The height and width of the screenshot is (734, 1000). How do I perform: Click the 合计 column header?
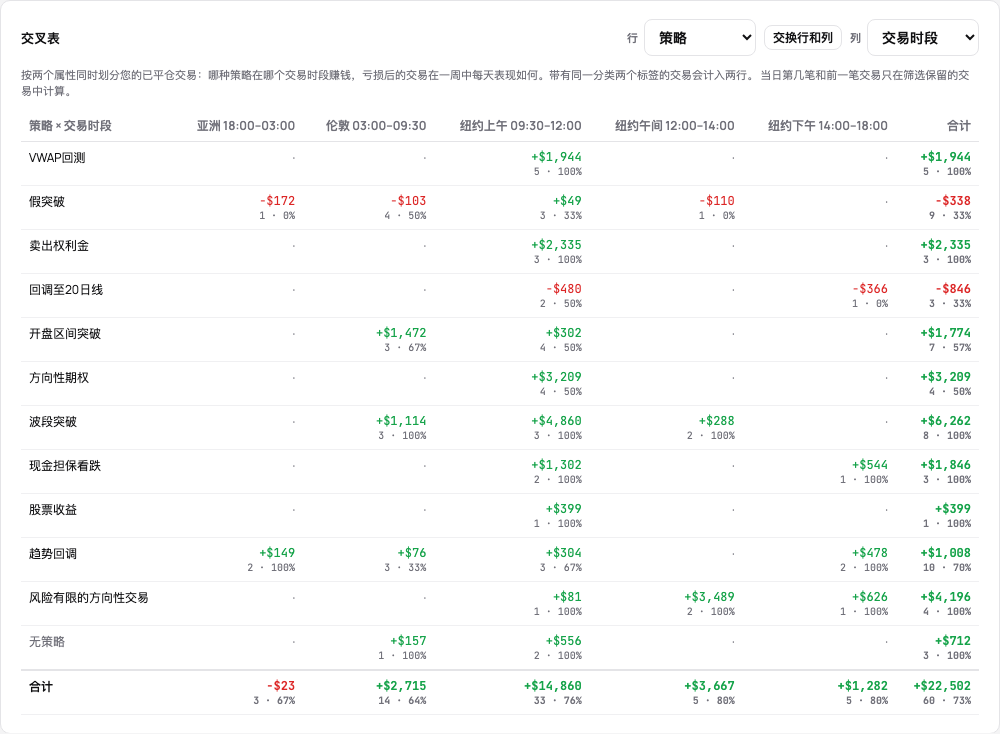coord(959,126)
